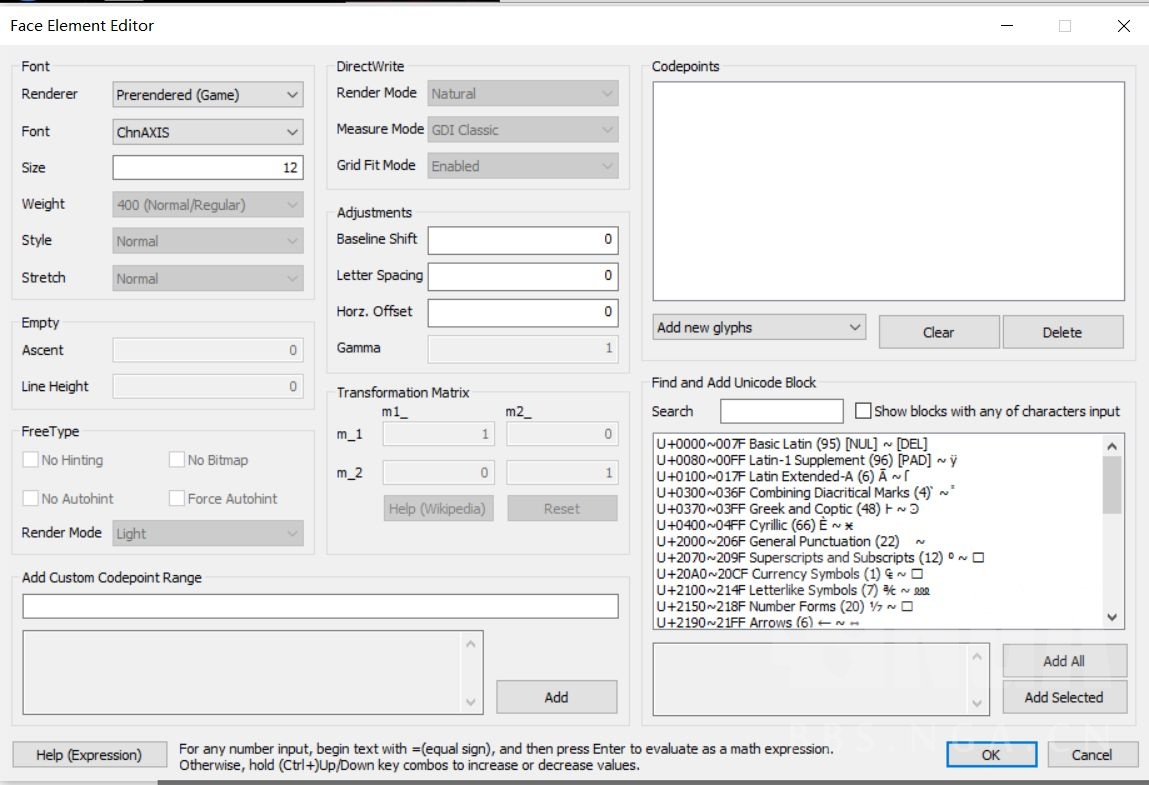Confirm with the OK button
The height and width of the screenshot is (785, 1149).
[x=990, y=755]
